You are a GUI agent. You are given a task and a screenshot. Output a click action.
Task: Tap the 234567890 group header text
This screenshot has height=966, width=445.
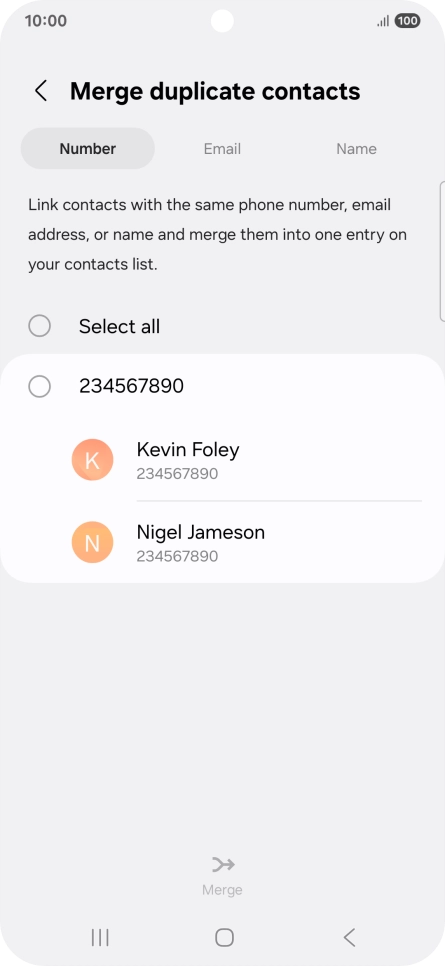(x=131, y=386)
